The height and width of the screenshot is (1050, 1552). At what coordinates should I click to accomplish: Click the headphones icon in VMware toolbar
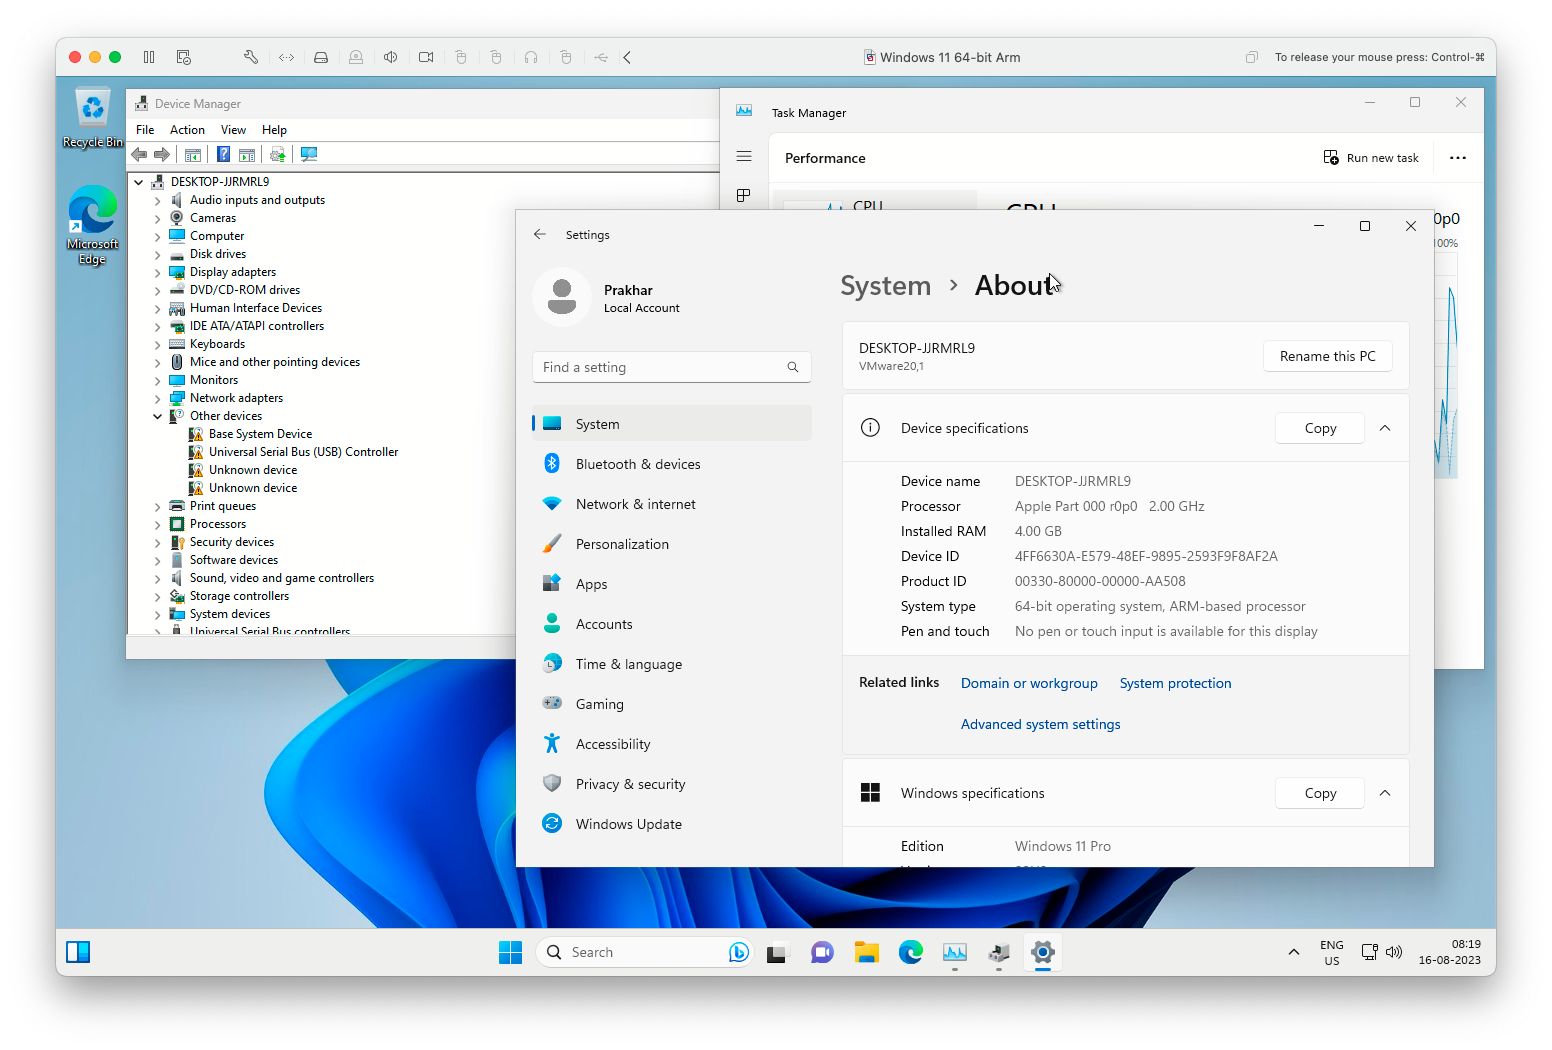(x=531, y=57)
